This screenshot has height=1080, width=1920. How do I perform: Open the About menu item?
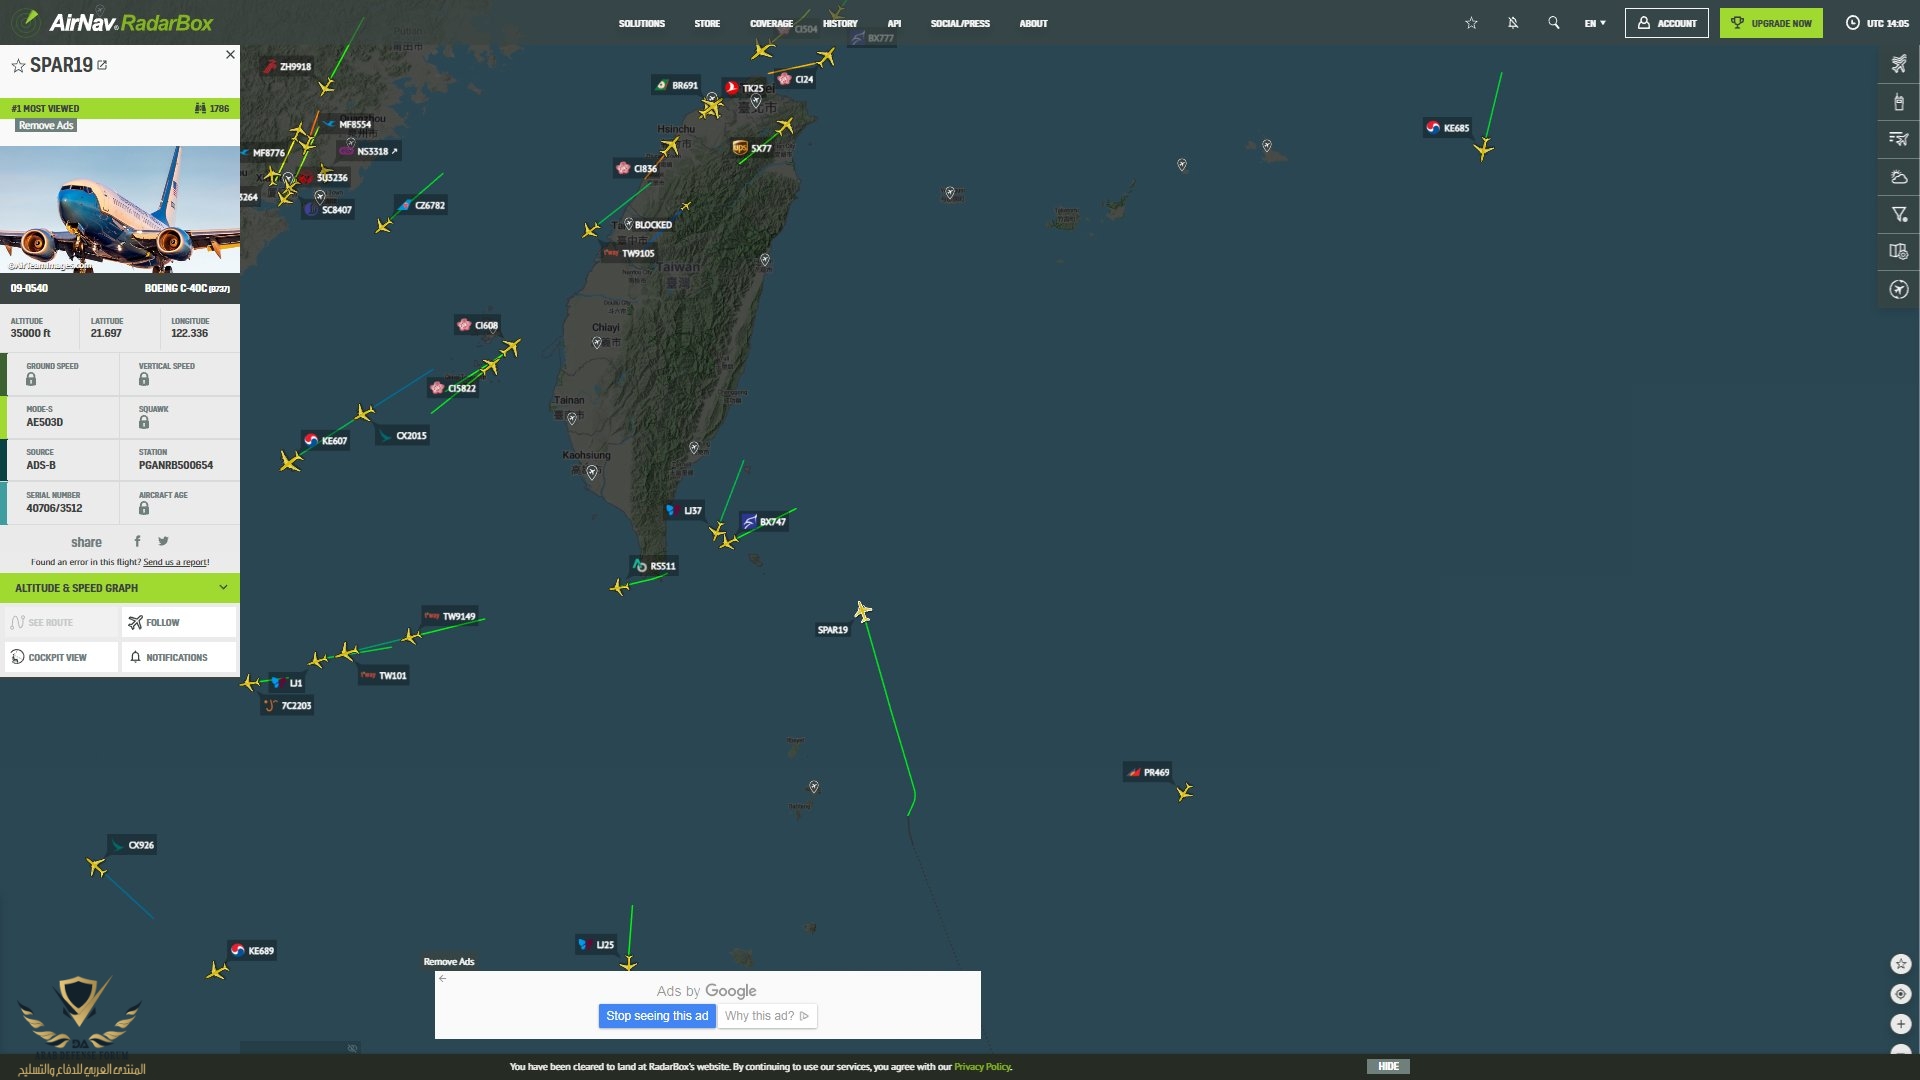(1034, 23)
